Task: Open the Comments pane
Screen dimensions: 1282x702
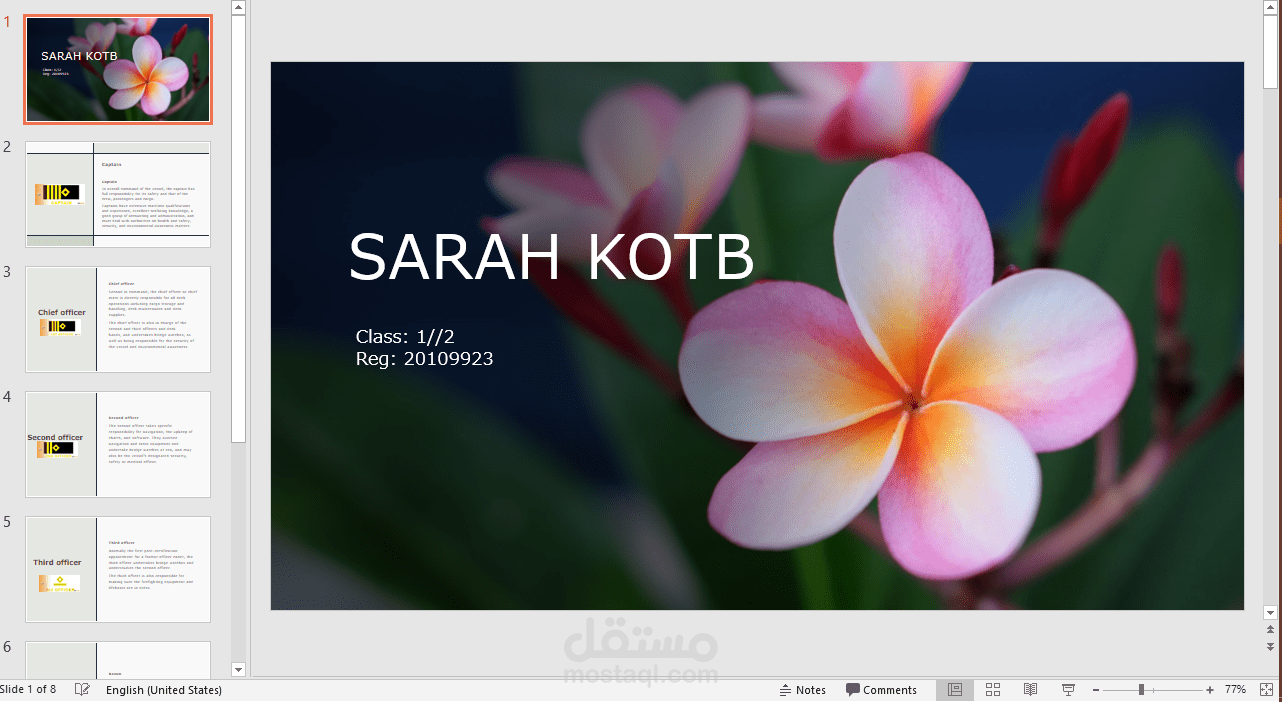Action: tap(881, 690)
